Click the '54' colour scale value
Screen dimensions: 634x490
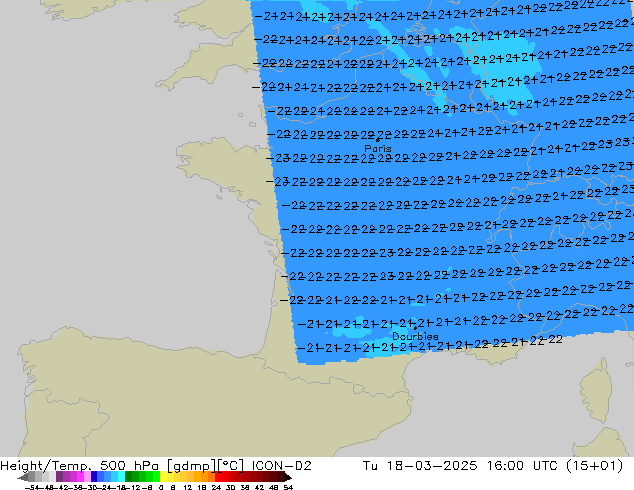tap(288, 487)
